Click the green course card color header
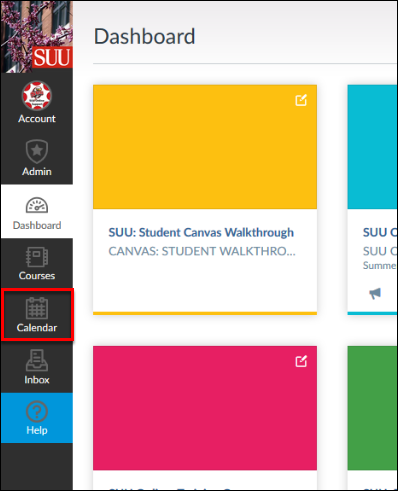Screen dimensions: 398x491 (x=372, y=408)
